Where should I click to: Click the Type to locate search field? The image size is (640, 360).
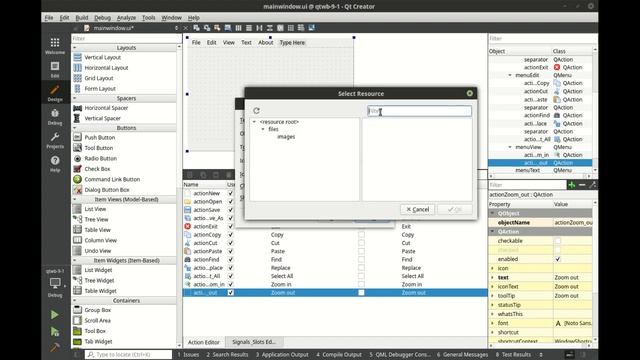point(129,354)
